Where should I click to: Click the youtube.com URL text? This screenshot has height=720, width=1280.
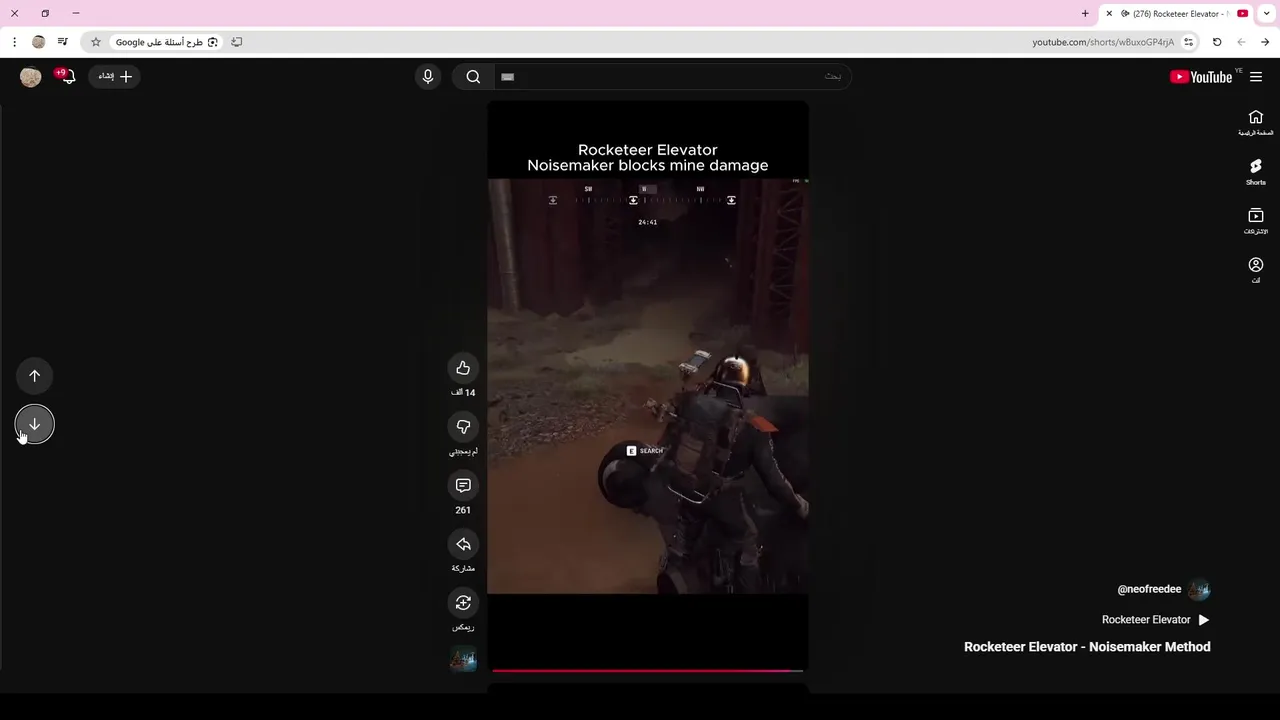(x=1103, y=42)
